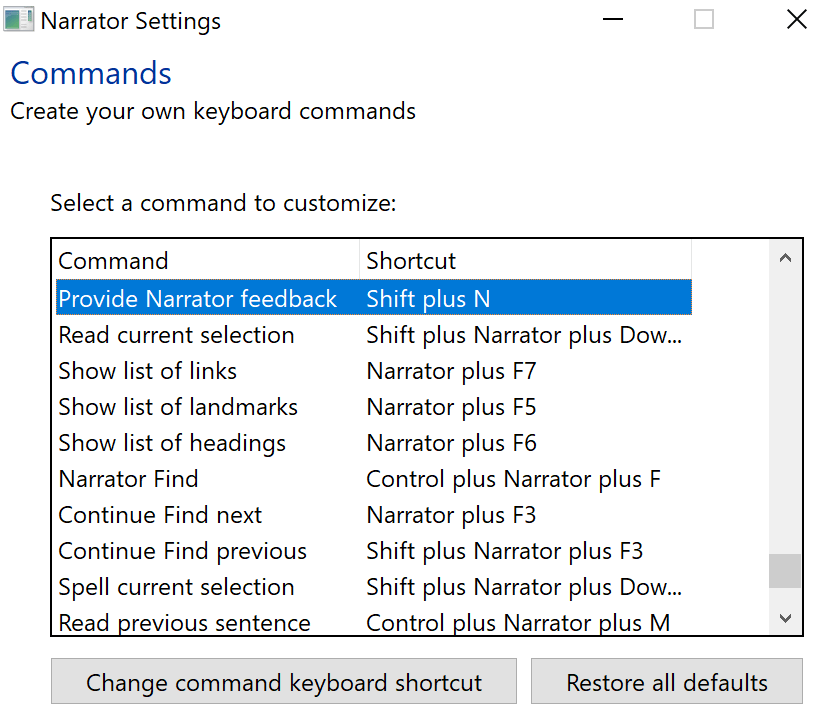The image size is (834, 713).
Task: Click the vertical scrollbar thumb
Action: (785, 571)
